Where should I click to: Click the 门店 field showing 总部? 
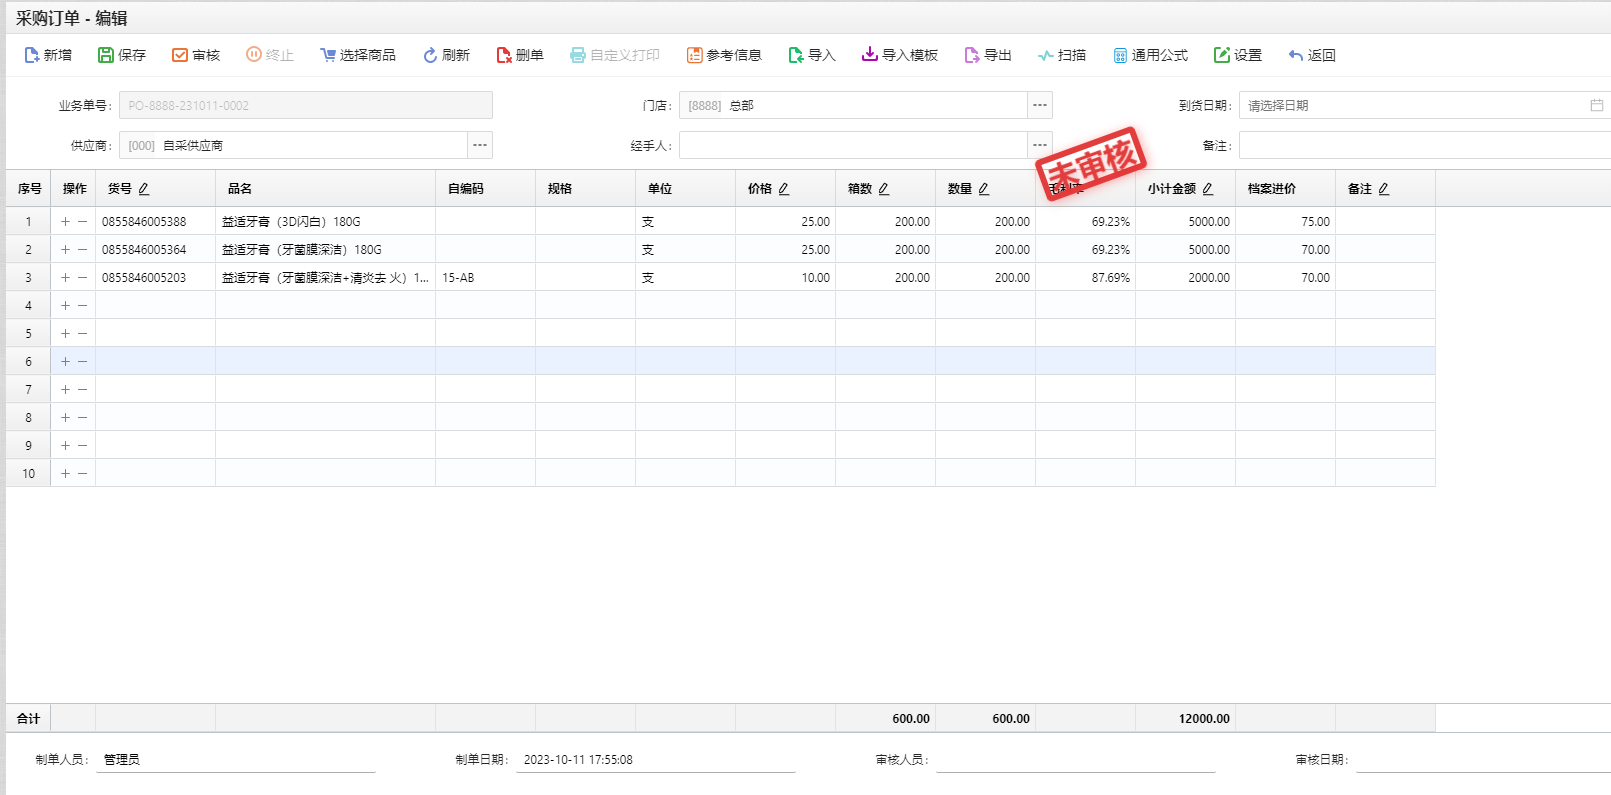click(853, 105)
